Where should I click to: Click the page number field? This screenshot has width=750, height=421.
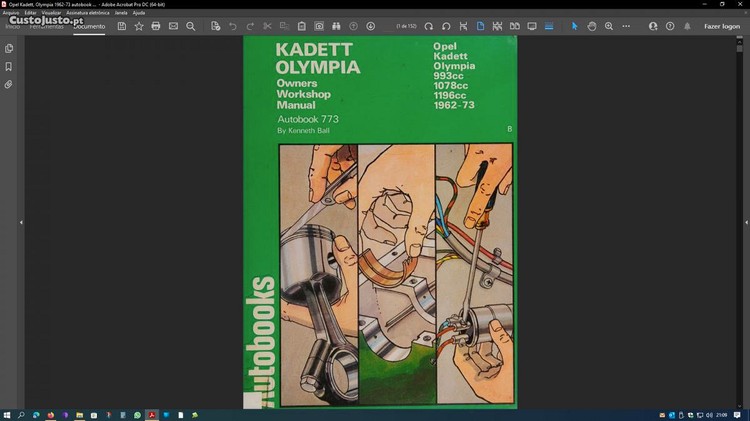406,26
